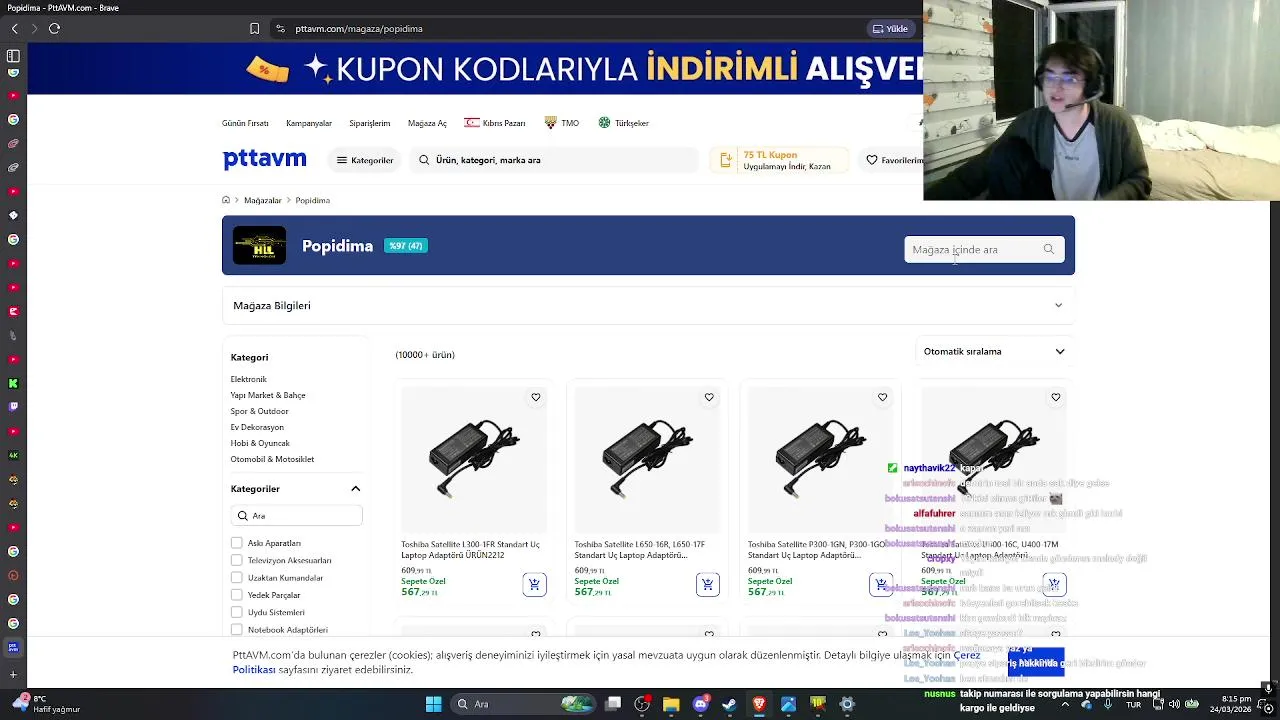Viewport: 1280px width, 720px height.
Task: Expand the Mağaza Bilgileri section
Action: [x=648, y=305]
